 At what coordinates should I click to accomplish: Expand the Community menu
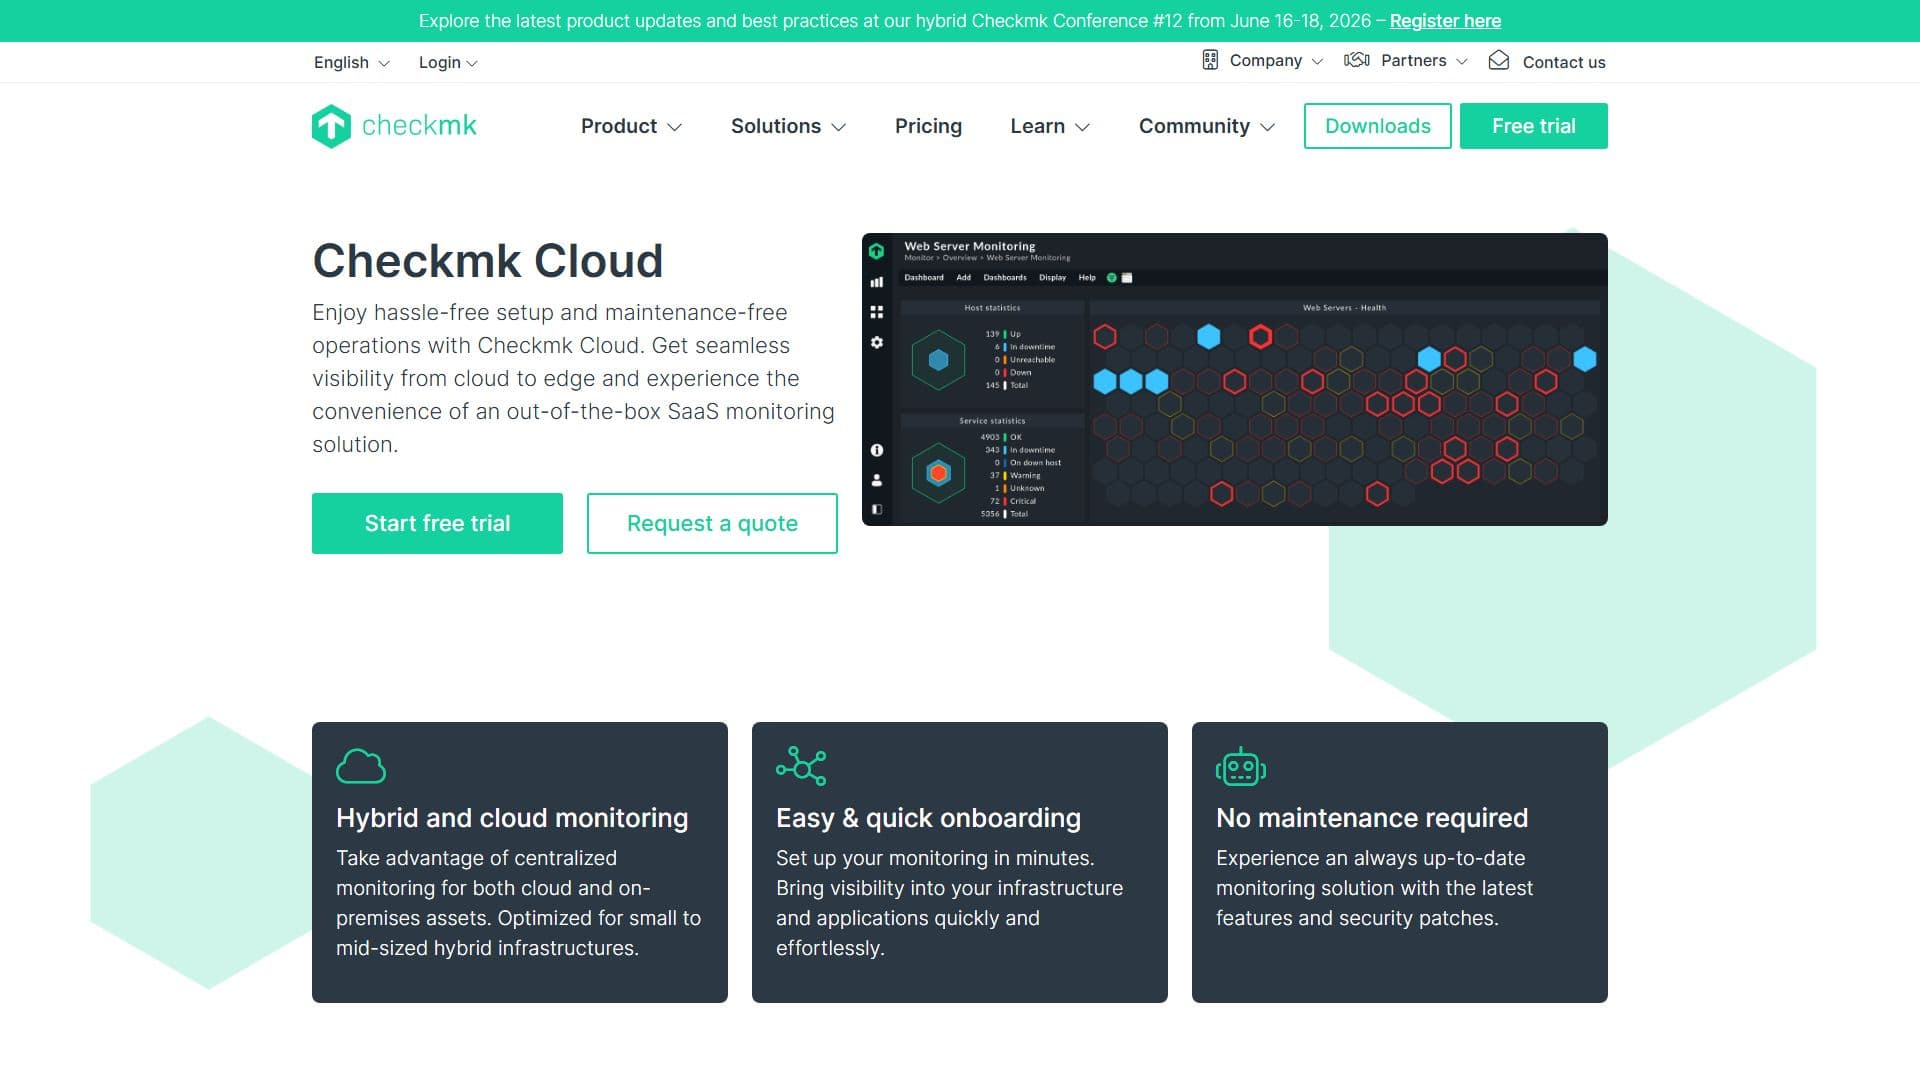click(x=1207, y=126)
